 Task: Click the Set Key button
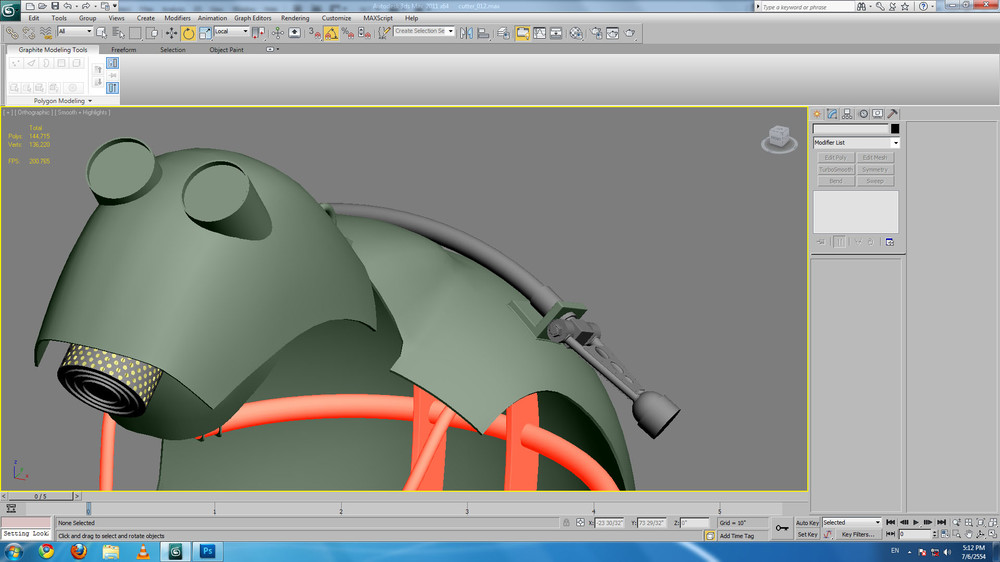(807, 535)
